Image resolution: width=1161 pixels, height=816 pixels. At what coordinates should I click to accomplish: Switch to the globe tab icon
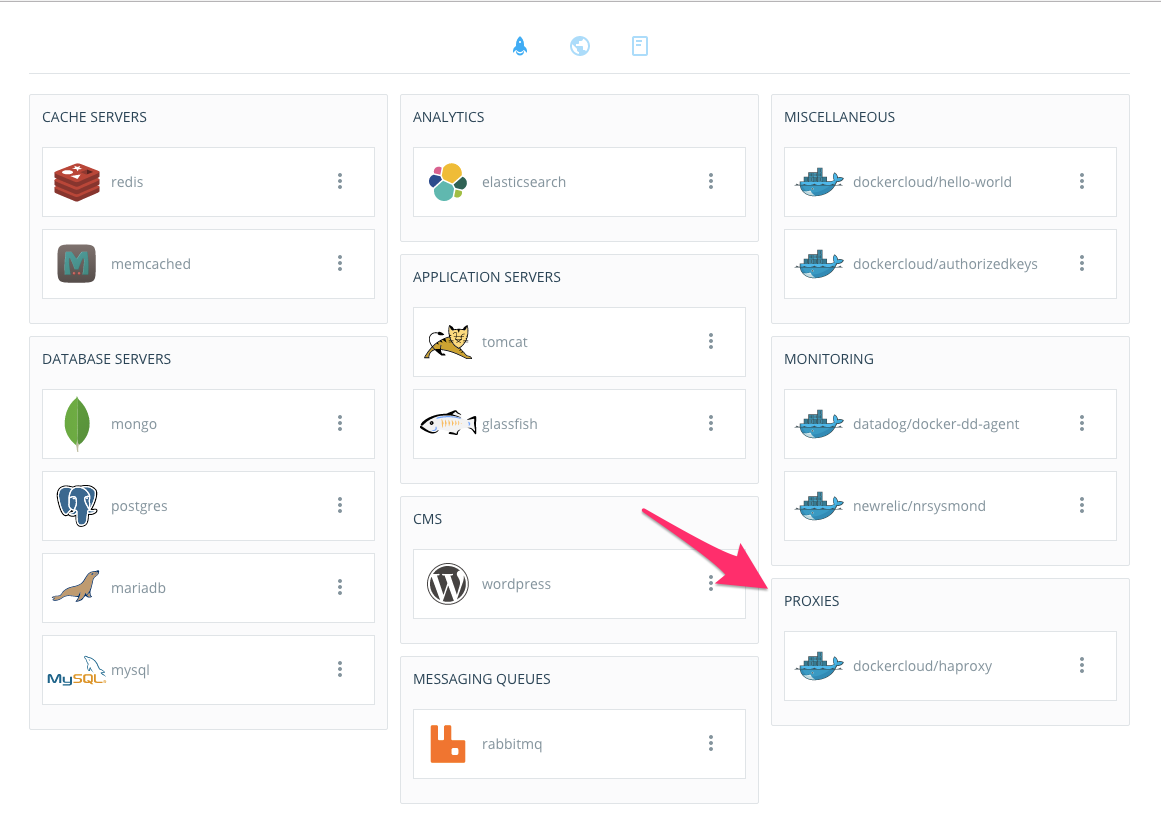pos(580,46)
